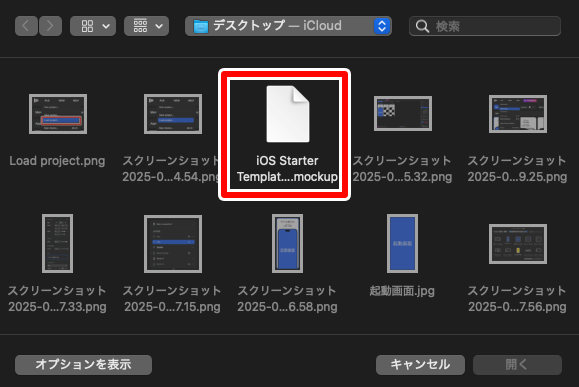The height and width of the screenshot is (387, 579).
Task: Click the forward navigation arrow
Action: (x=50, y=26)
